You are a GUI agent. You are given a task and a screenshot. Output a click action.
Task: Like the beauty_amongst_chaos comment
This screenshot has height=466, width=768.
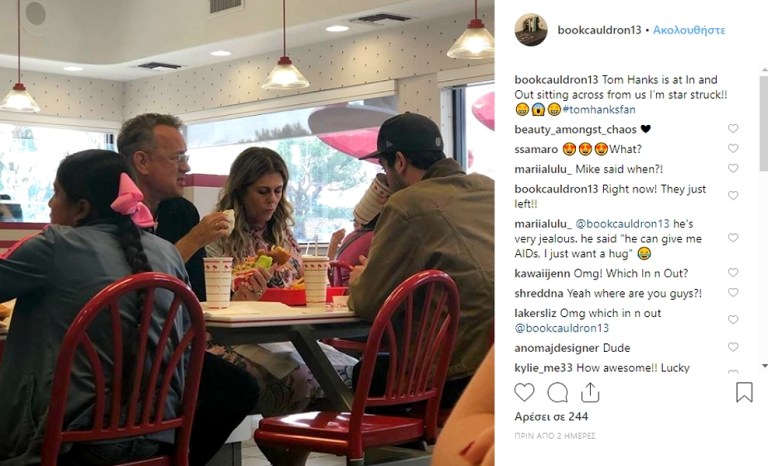733,128
